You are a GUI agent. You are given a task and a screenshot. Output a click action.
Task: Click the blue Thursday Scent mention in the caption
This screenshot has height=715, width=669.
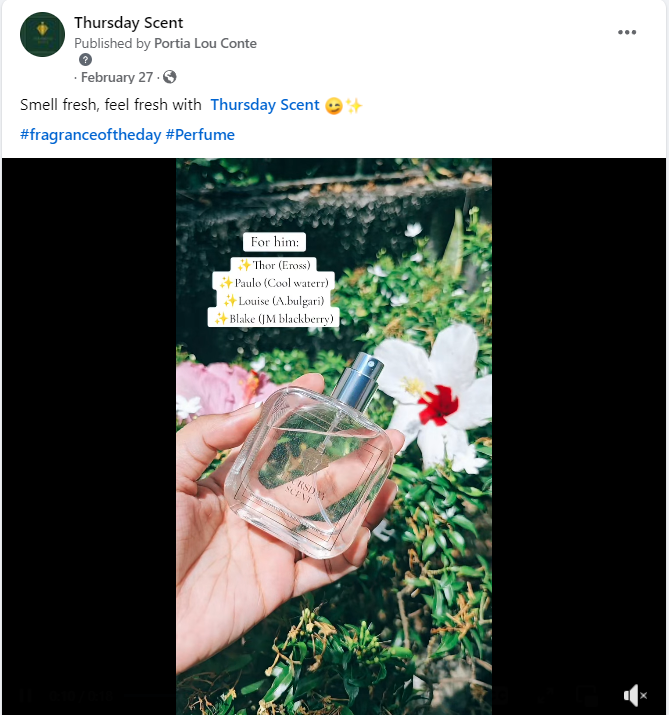pyautogui.click(x=265, y=105)
